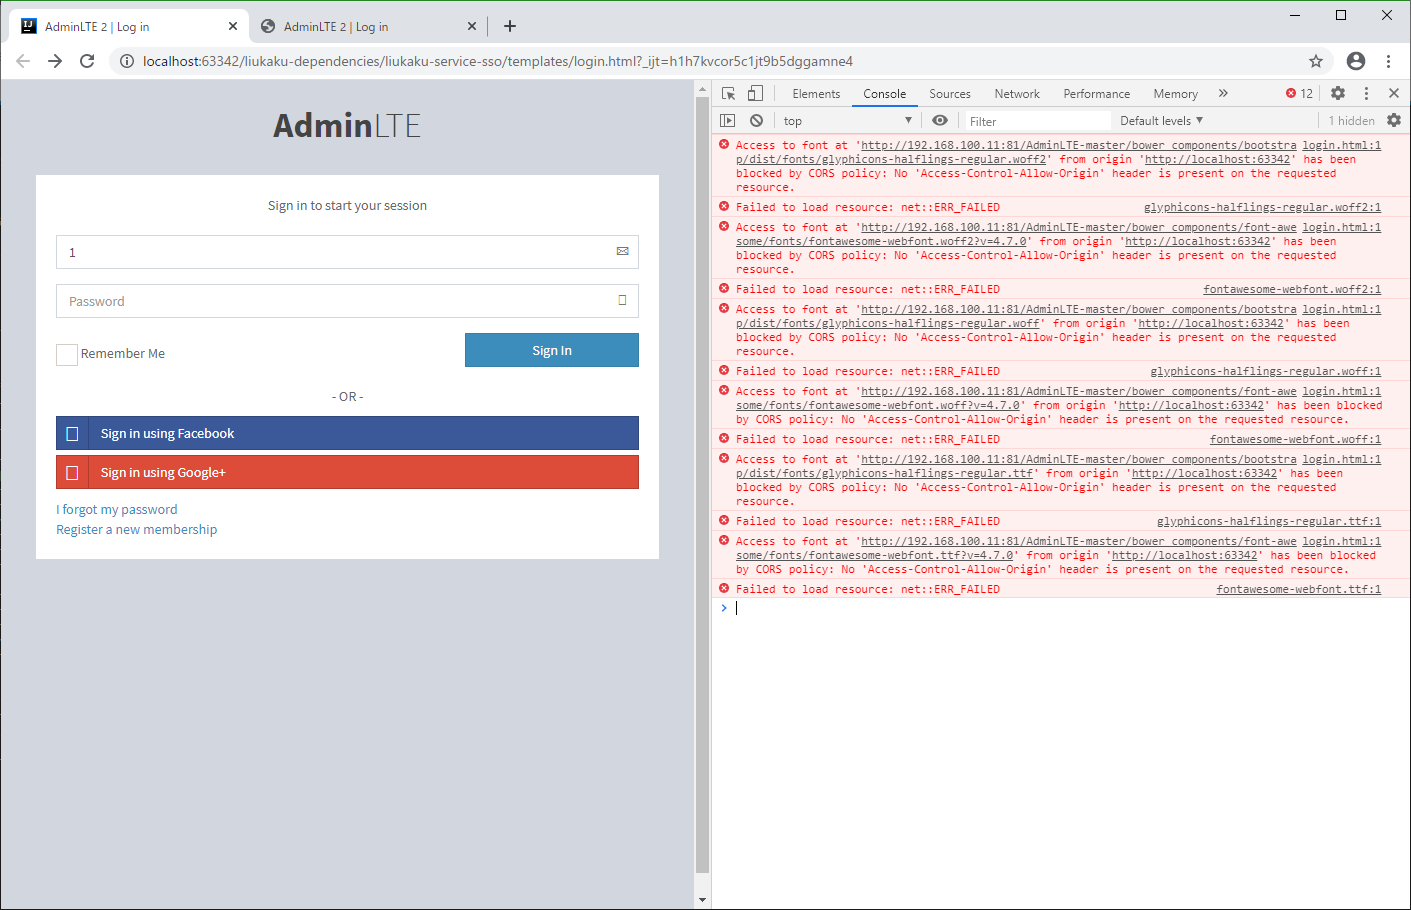Click the scrollbar down arrow

702,899
